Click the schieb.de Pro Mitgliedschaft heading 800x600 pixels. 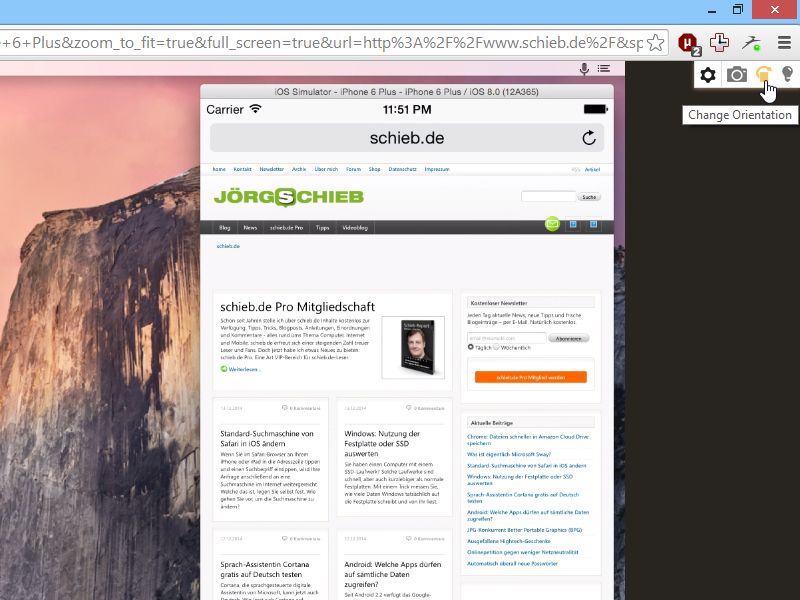point(297,307)
